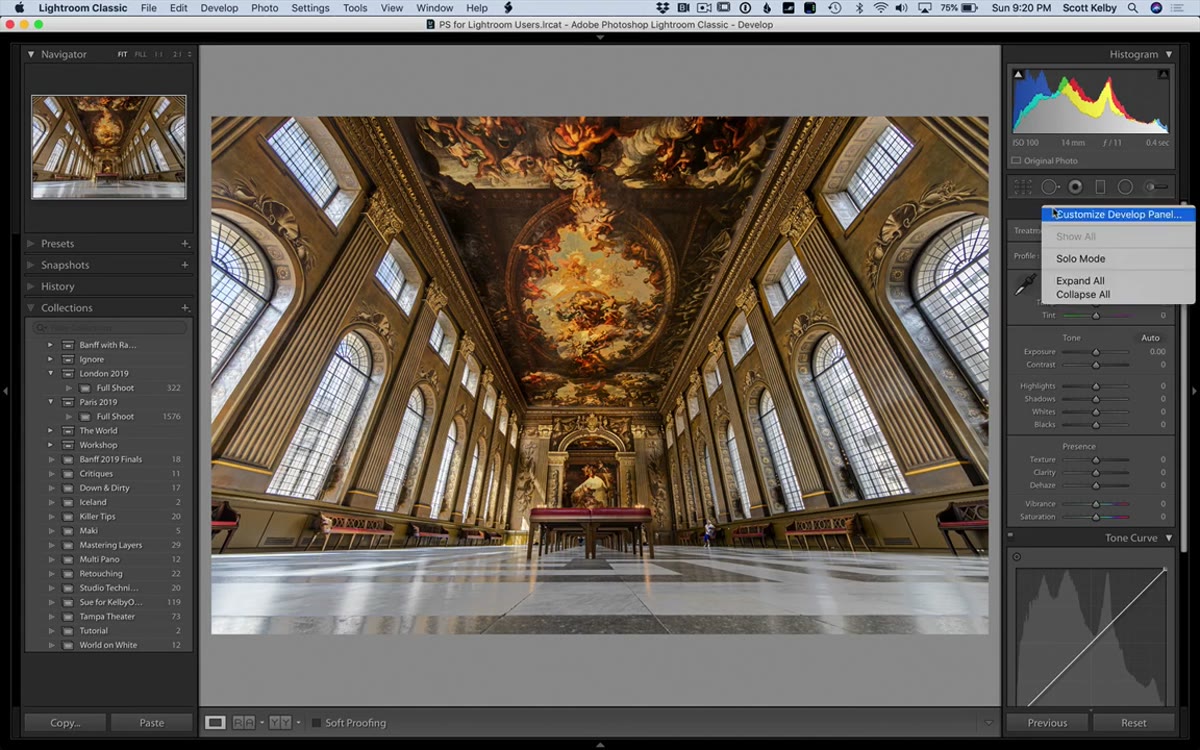
Task: Click the Copy... button
Action: [x=65, y=722]
